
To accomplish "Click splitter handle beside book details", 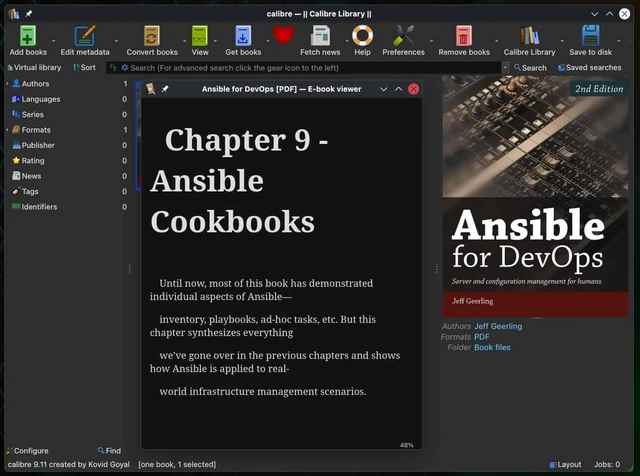I will point(437,268).
